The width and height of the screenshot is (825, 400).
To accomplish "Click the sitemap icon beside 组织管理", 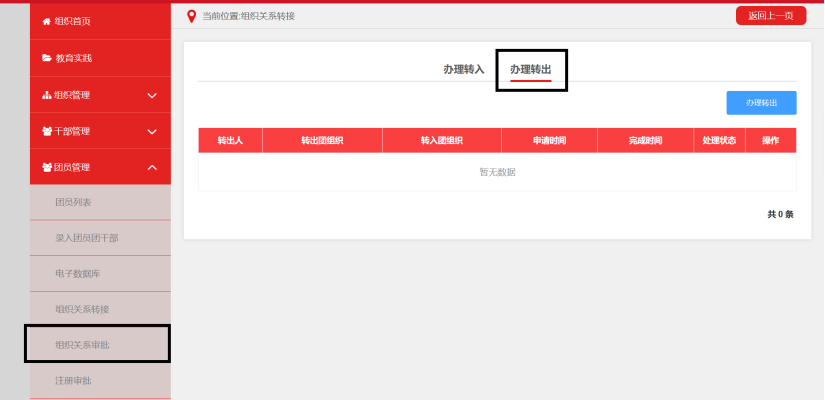I will click(46, 95).
